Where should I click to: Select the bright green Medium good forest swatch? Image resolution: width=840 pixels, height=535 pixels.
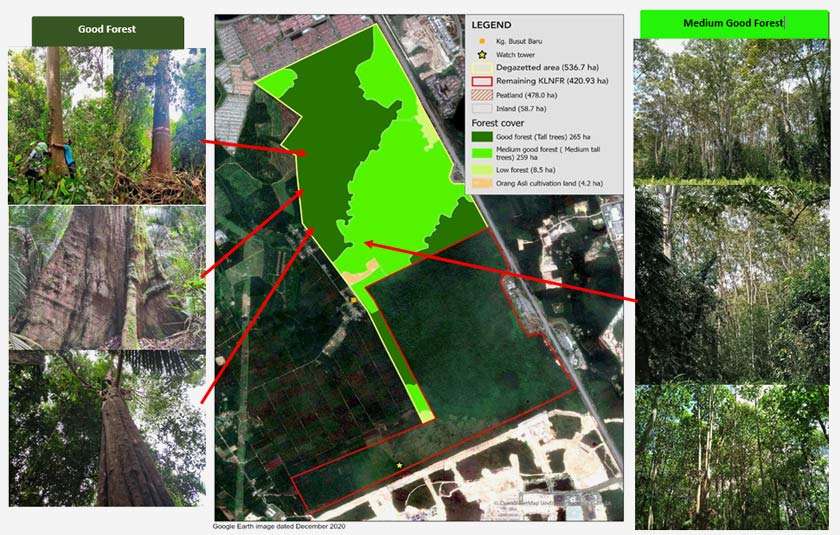coord(482,153)
